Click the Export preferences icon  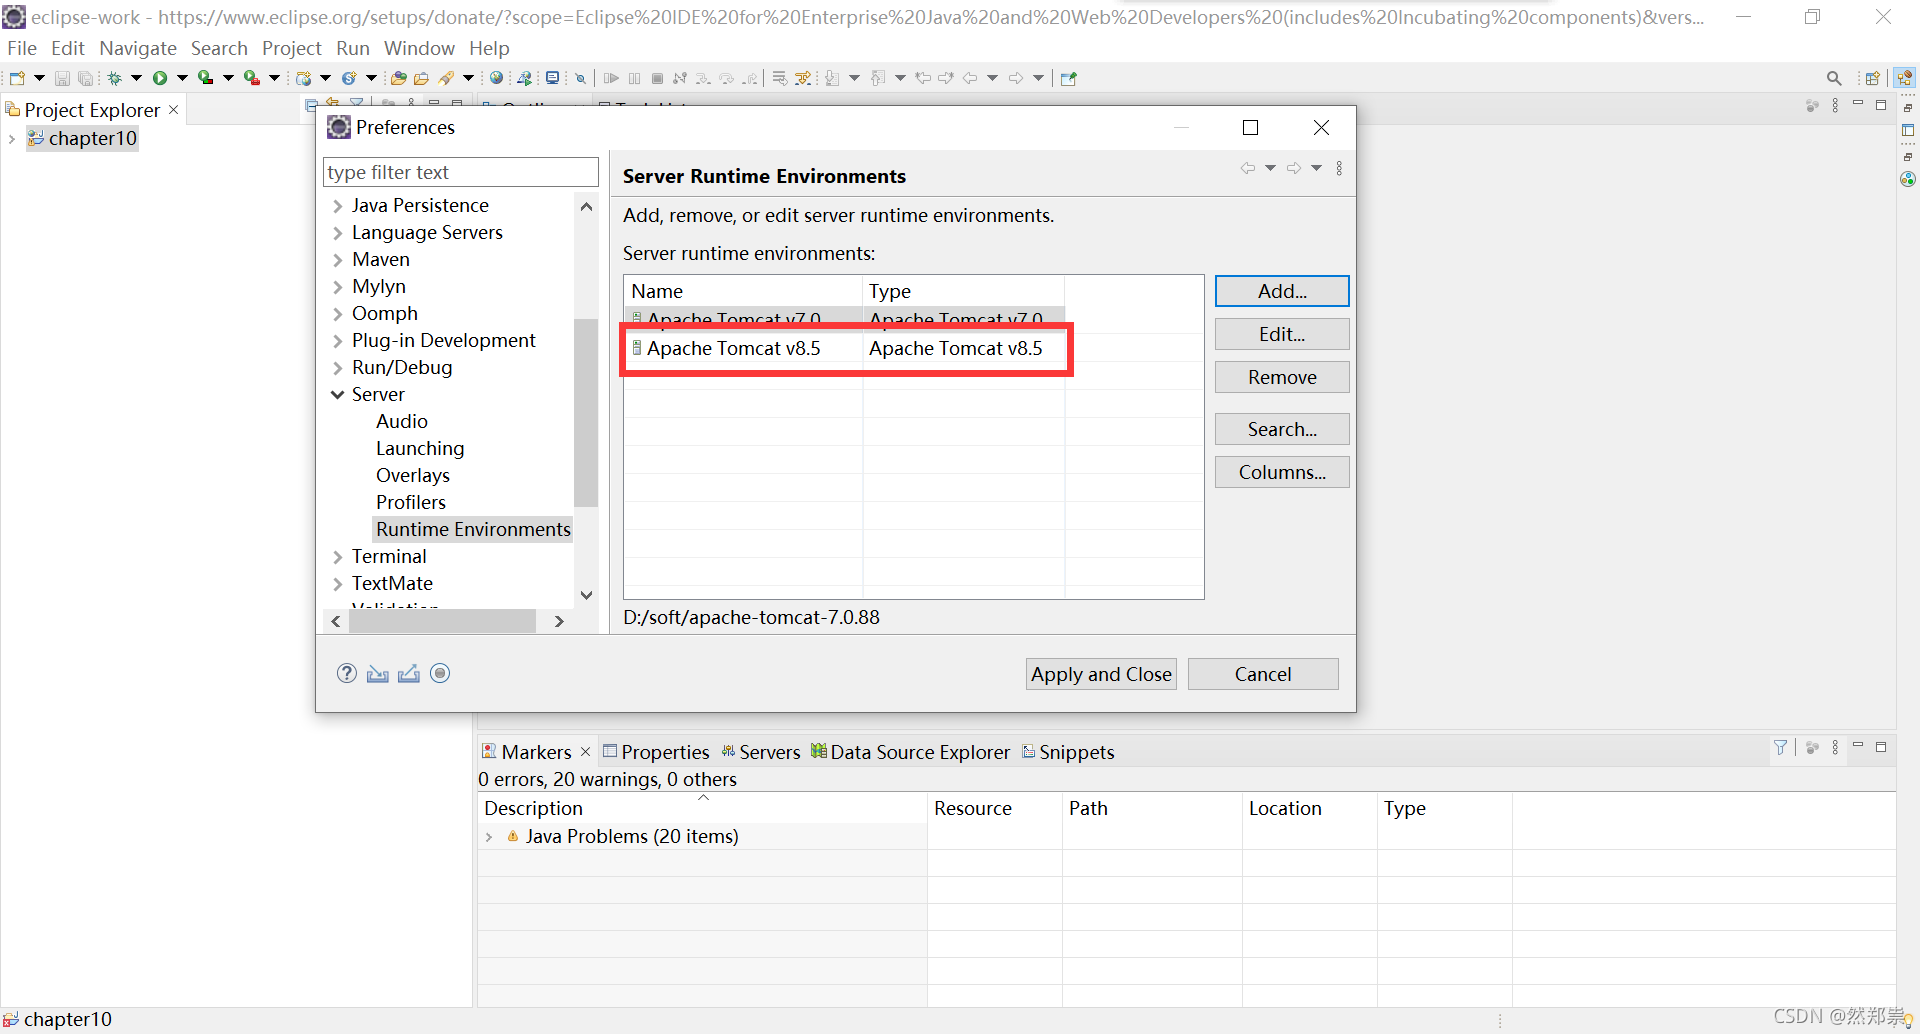click(408, 673)
